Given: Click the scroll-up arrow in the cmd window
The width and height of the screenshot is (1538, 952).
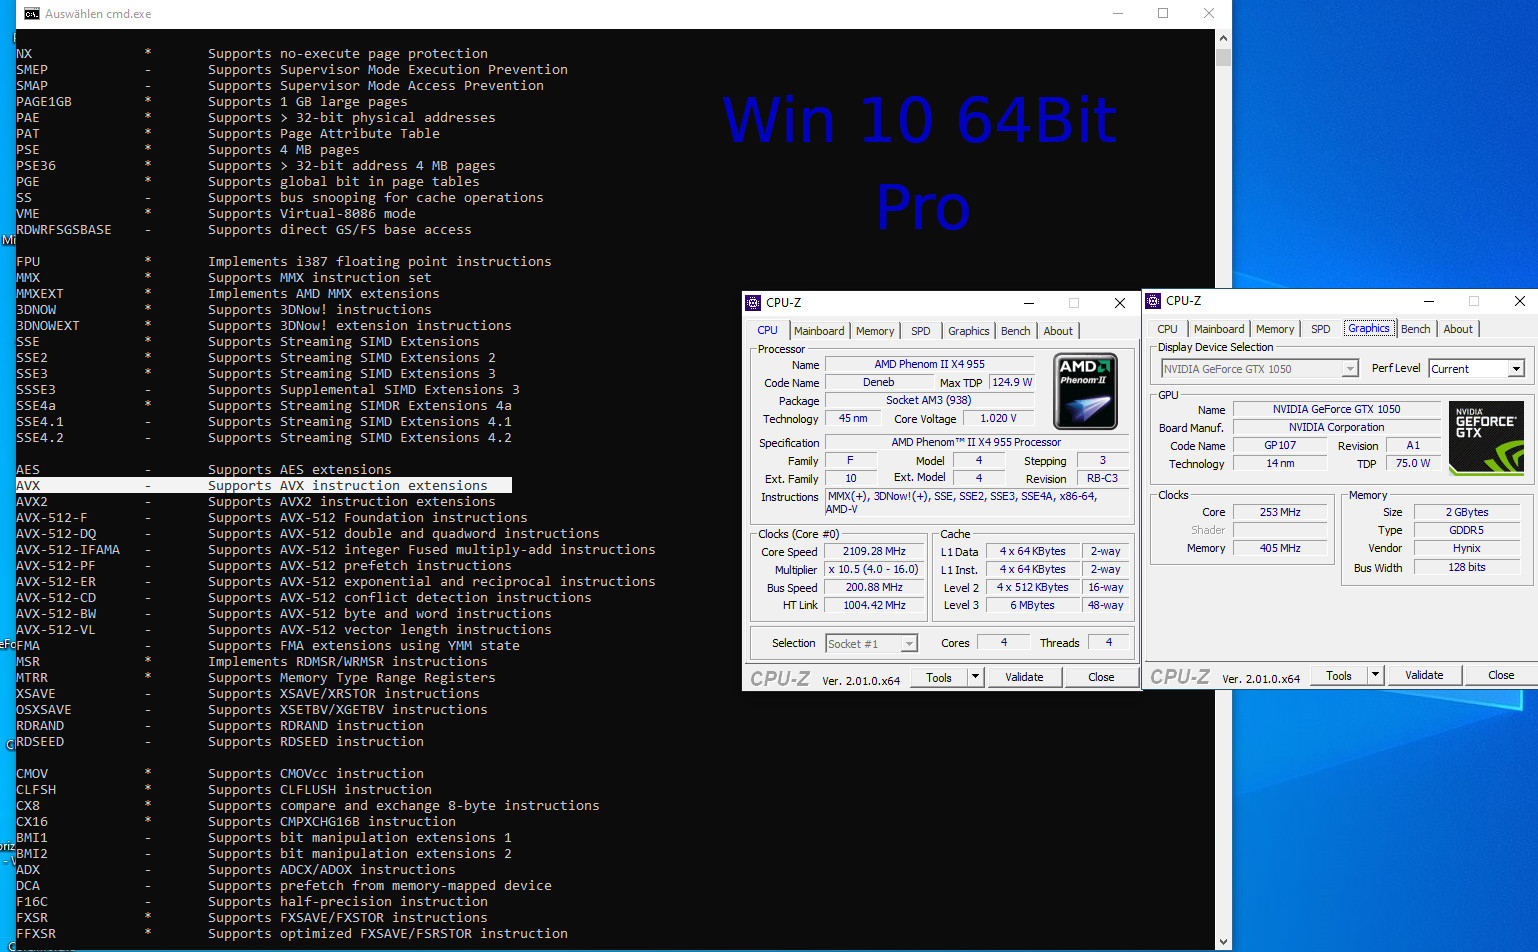Looking at the screenshot, I should 1223,38.
